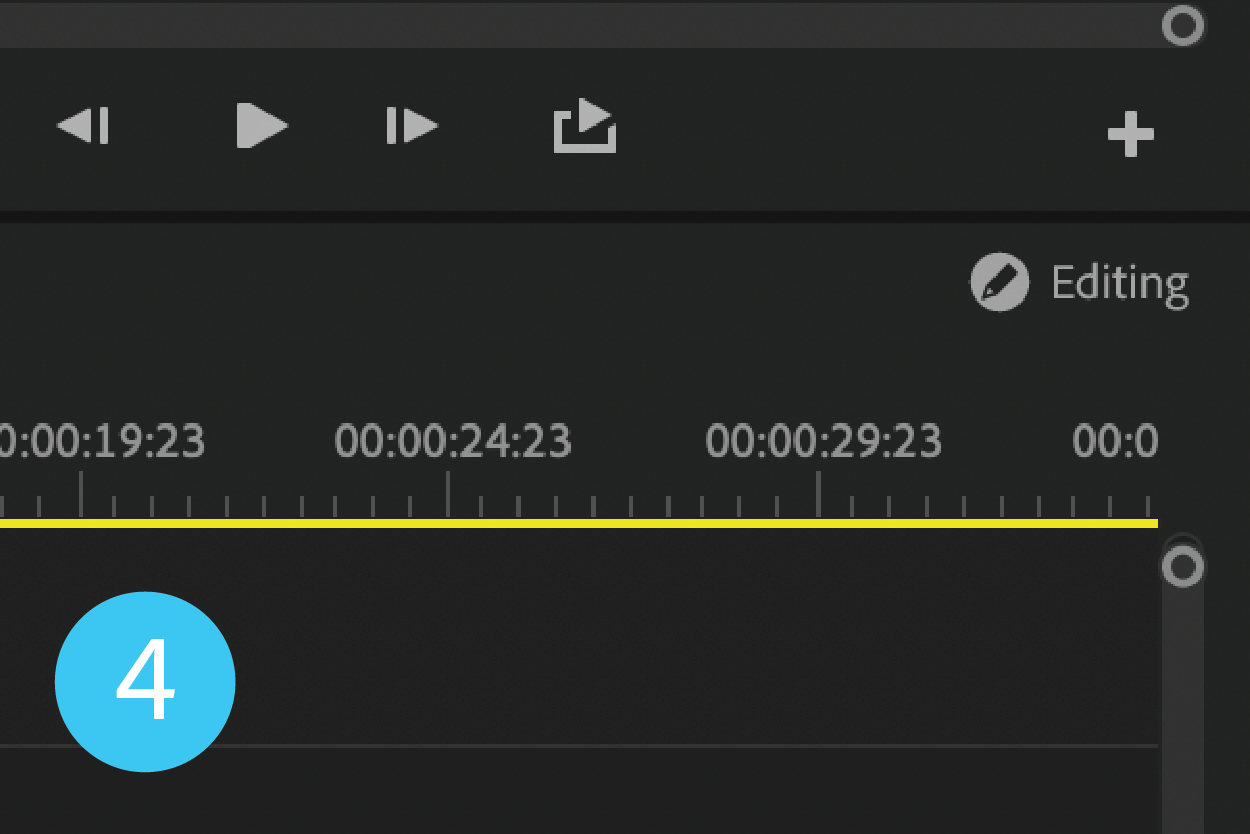
Task: Click the vertical scrollbar's round top handle
Action: pos(1183,567)
